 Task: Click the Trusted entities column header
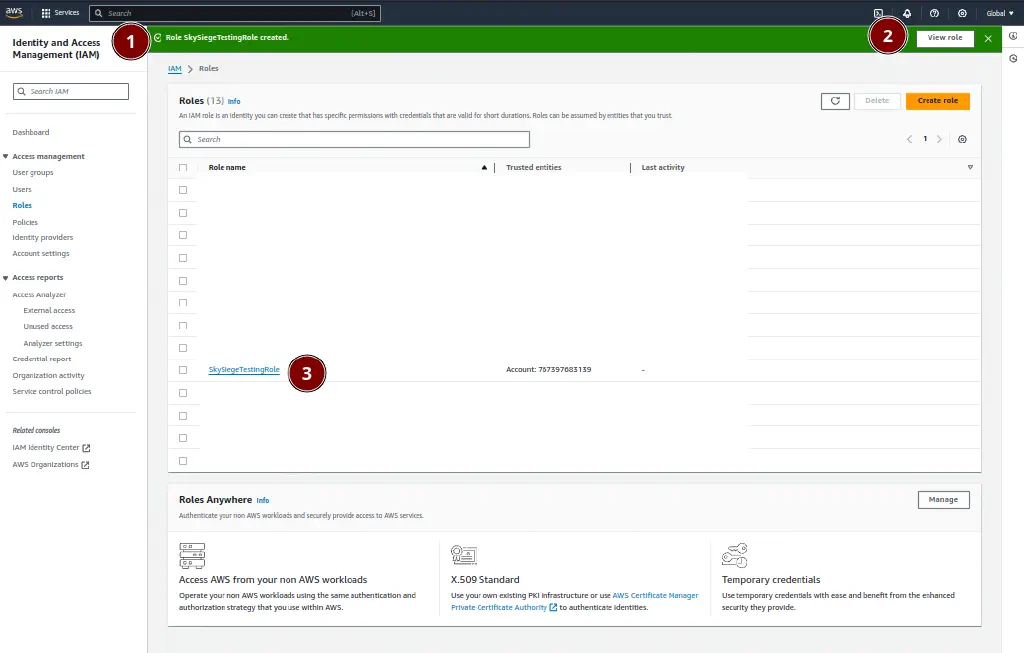pos(534,168)
